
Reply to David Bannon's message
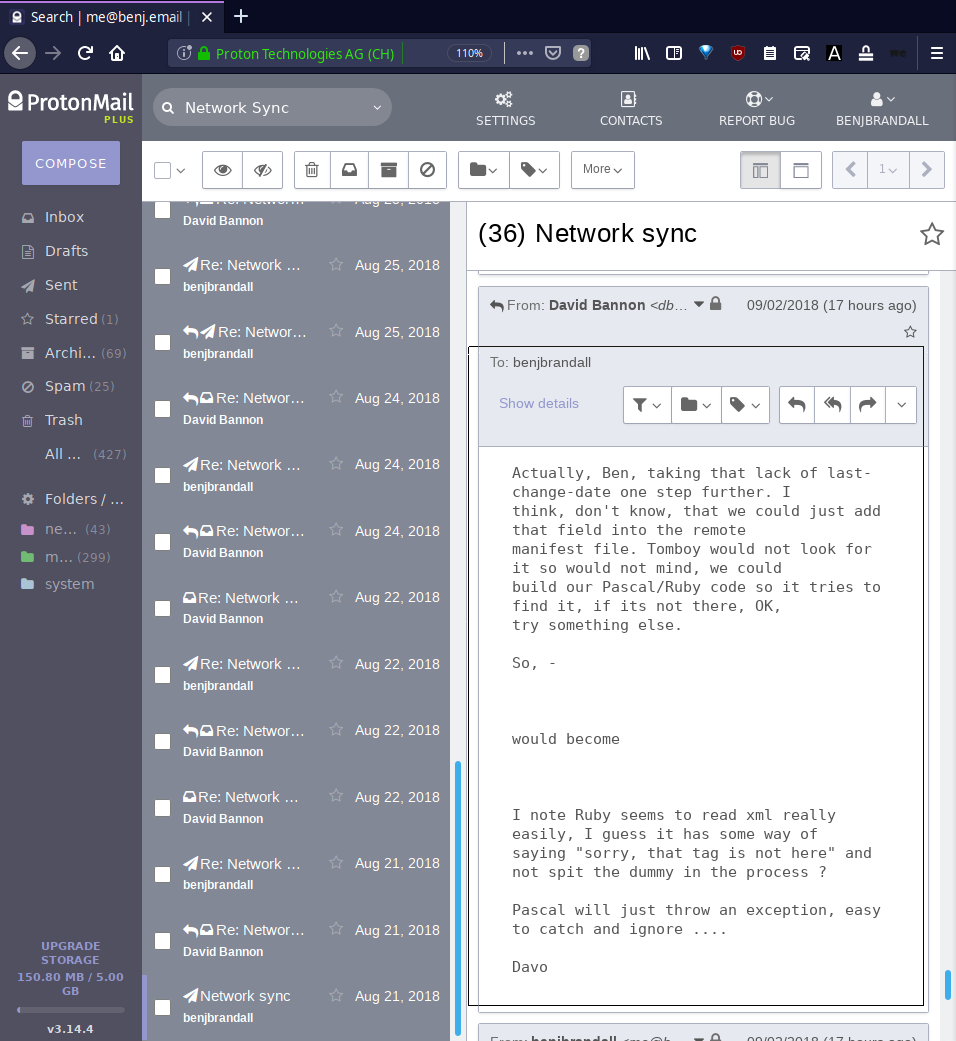797,404
